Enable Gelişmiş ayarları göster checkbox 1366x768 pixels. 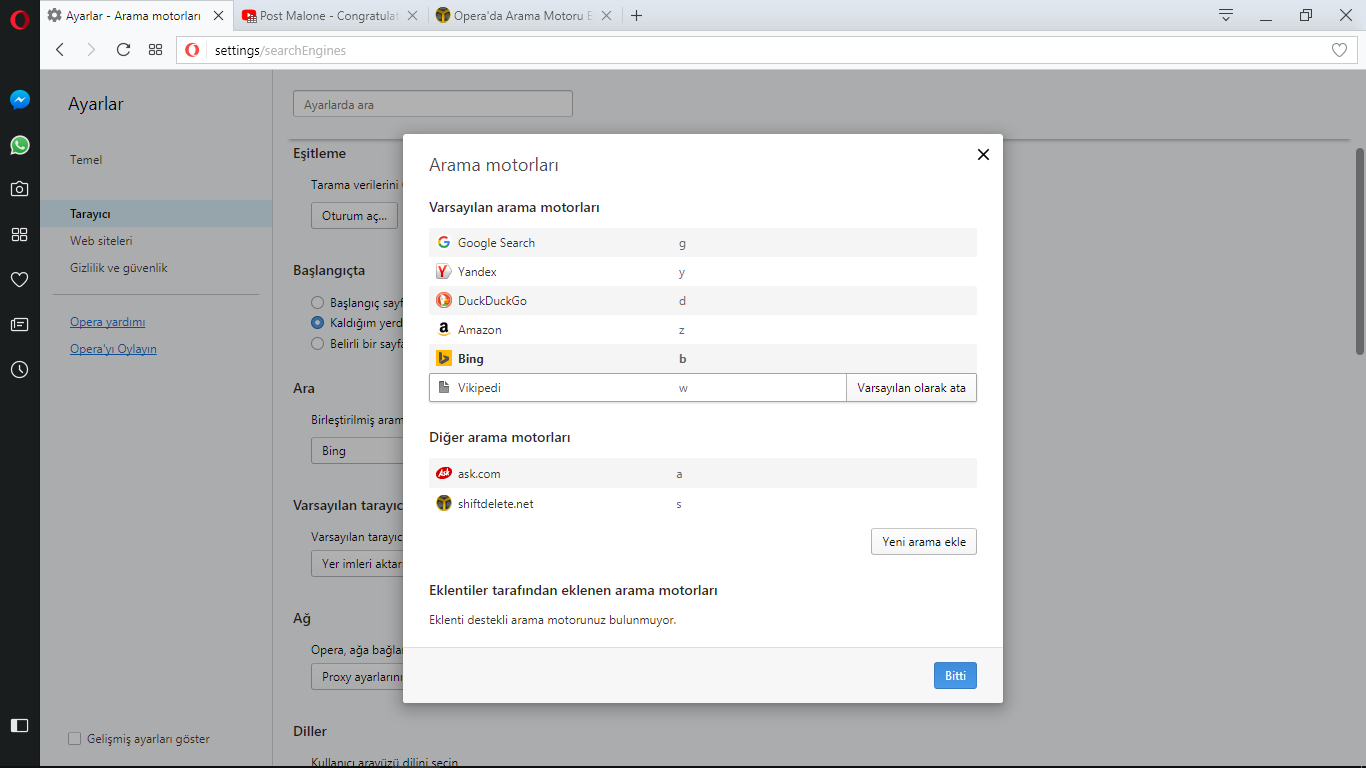click(x=74, y=739)
